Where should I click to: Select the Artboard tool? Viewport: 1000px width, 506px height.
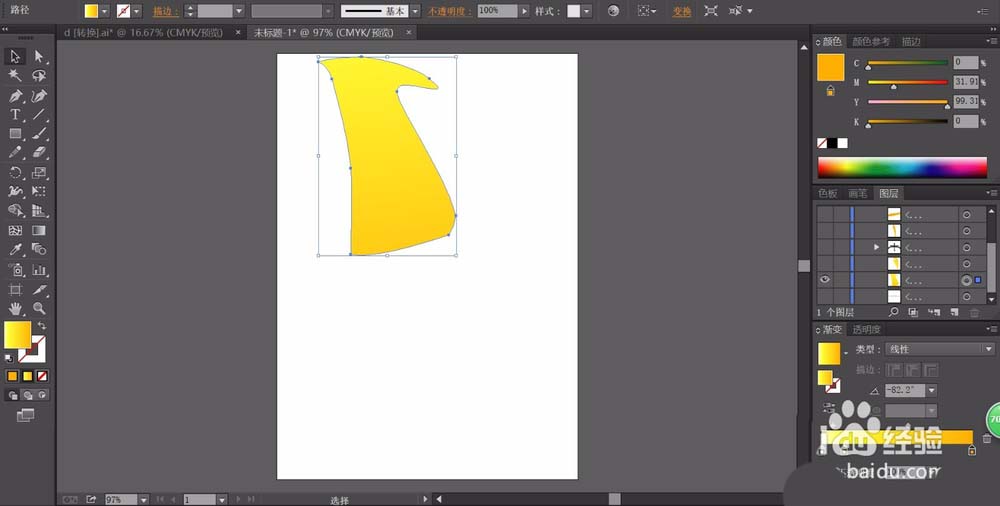point(15,290)
